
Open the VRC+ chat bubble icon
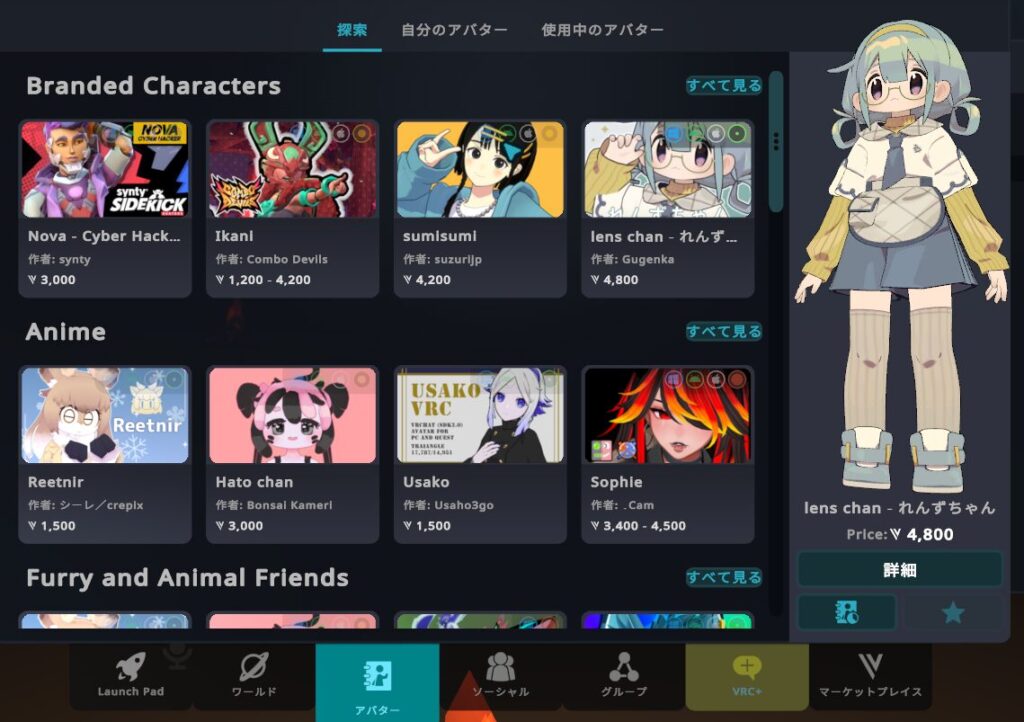[746, 667]
